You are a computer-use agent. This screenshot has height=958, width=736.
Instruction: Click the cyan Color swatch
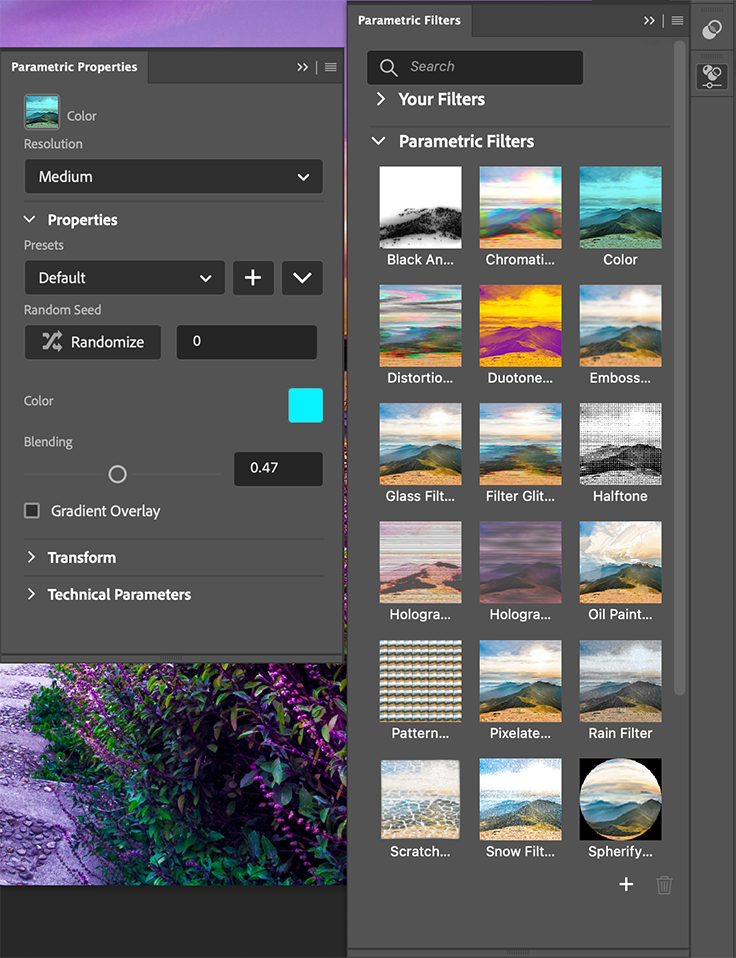click(305, 405)
